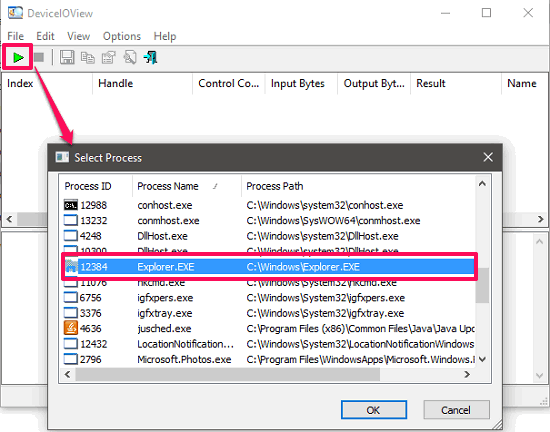Click the Control Co... column header
Screen dimensions: 550x432
coord(229,83)
